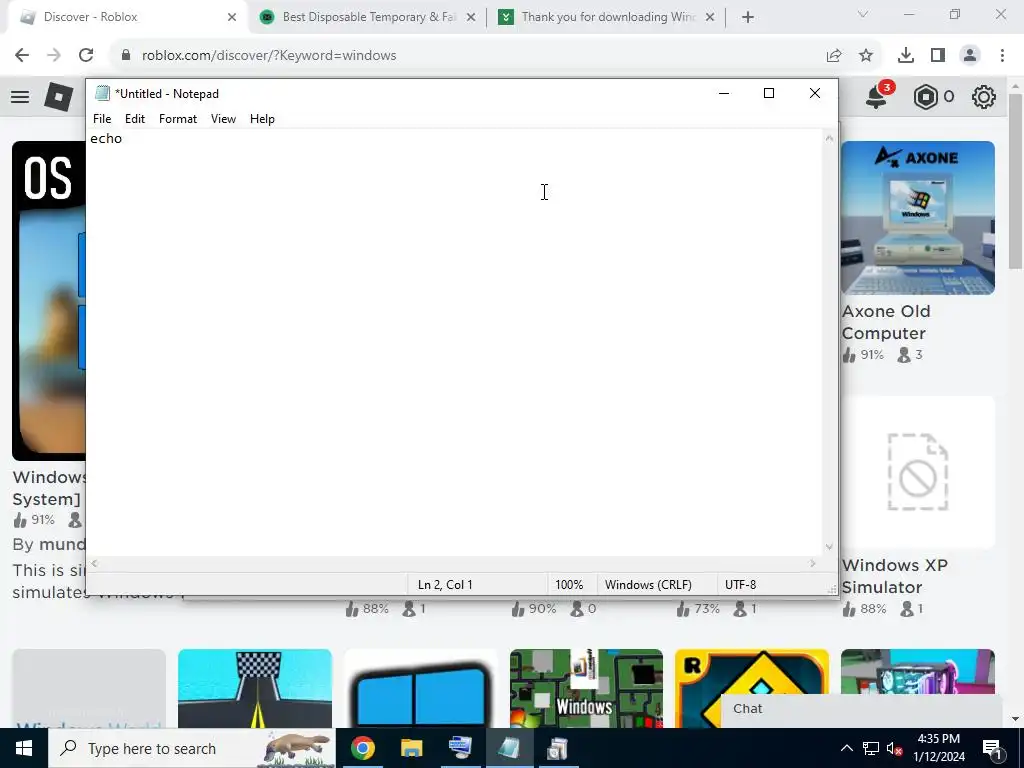Click Notepad horizontal scrollbar left arrow

(x=95, y=563)
